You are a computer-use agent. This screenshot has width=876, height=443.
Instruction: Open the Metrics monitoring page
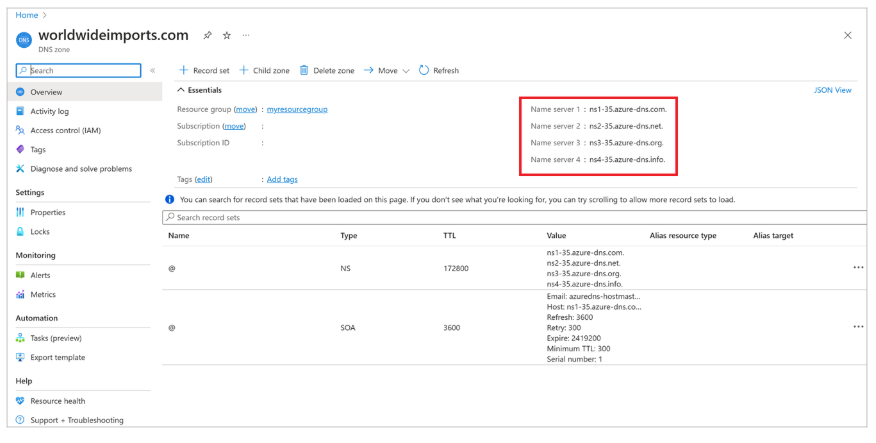(x=43, y=294)
